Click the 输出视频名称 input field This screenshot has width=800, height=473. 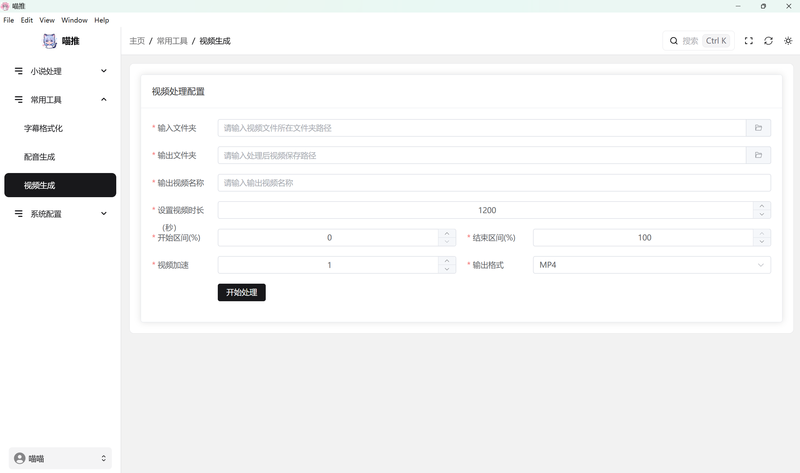coord(494,183)
